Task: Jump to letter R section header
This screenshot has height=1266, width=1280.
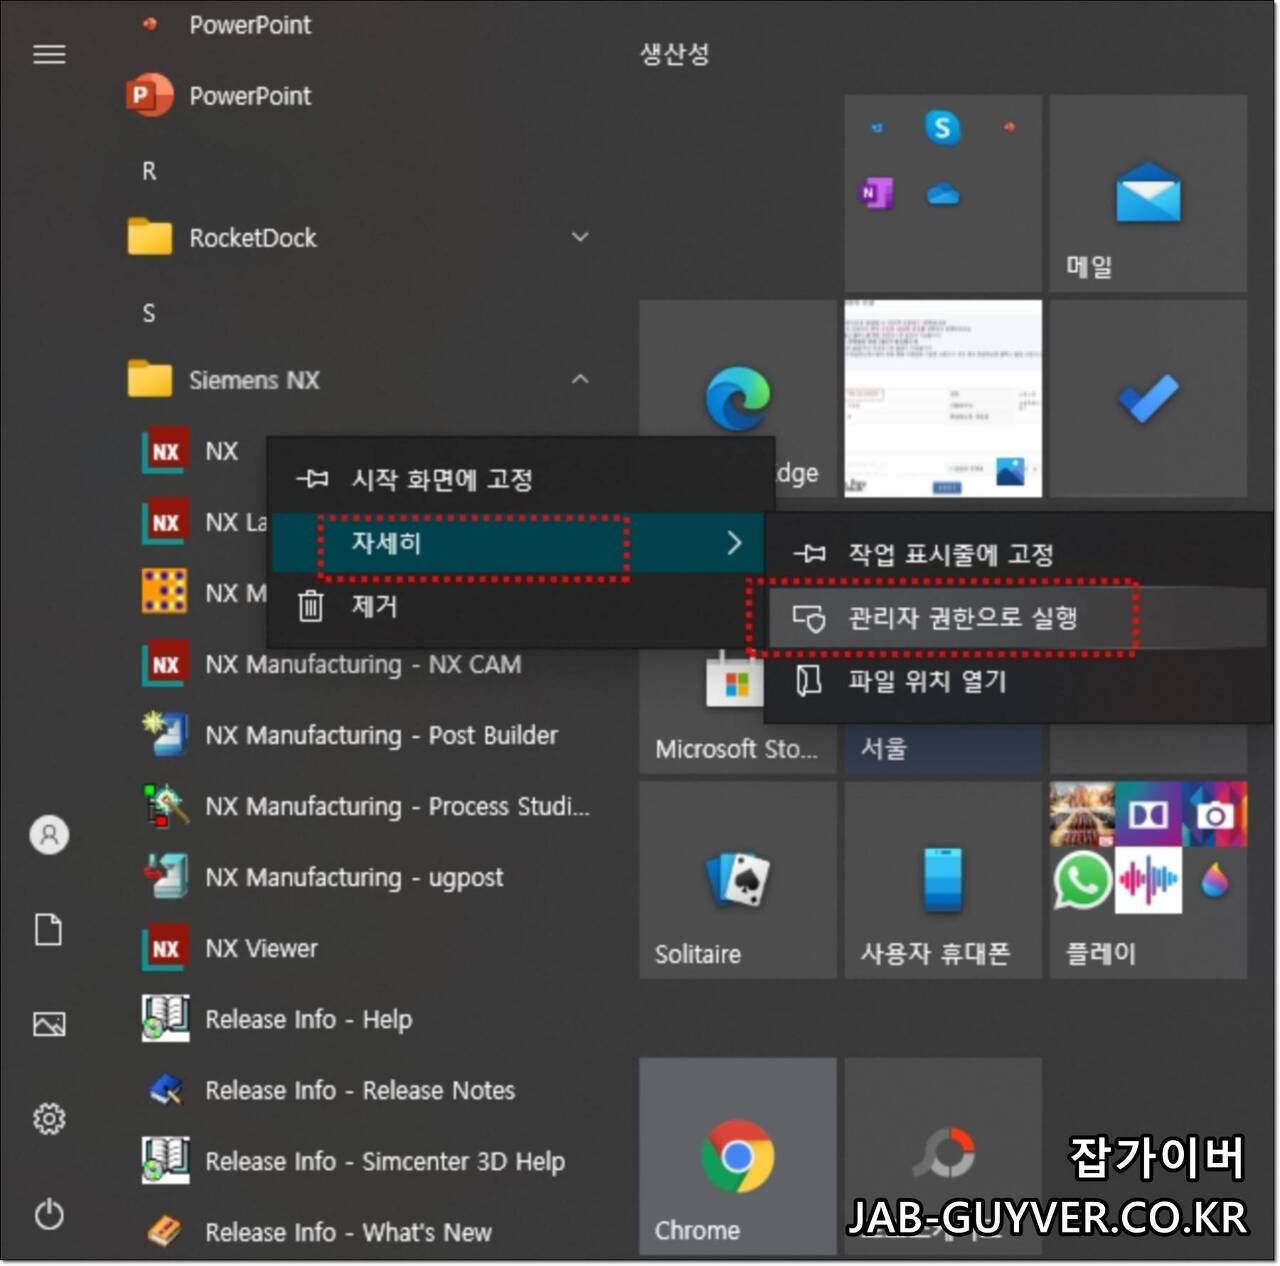Action: (x=149, y=171)
